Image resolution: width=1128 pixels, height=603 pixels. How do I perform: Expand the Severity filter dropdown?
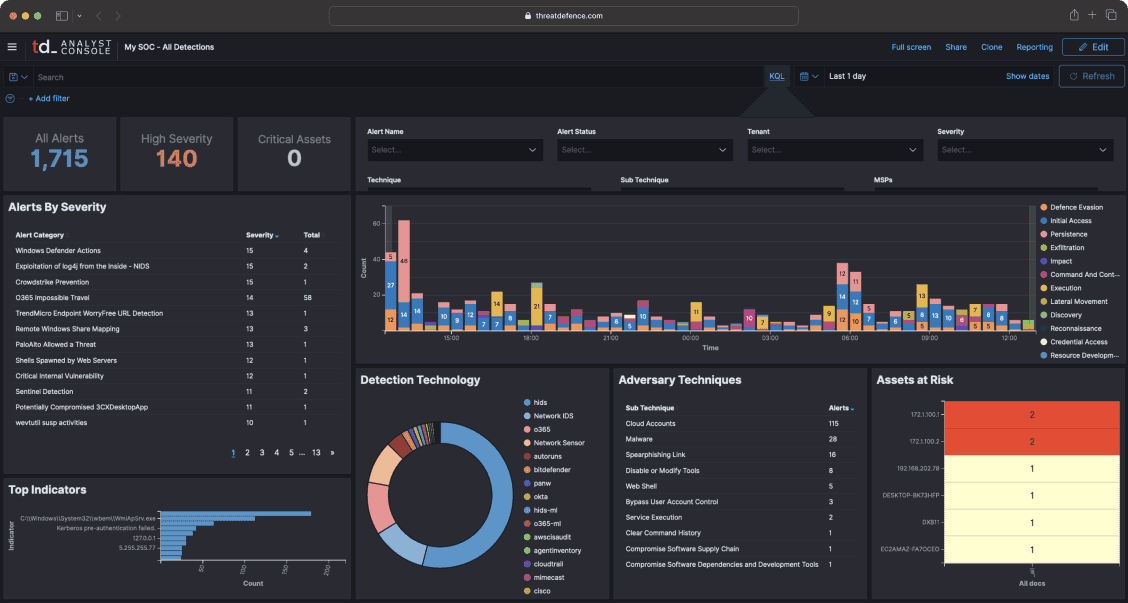(x=1025, y=150)
